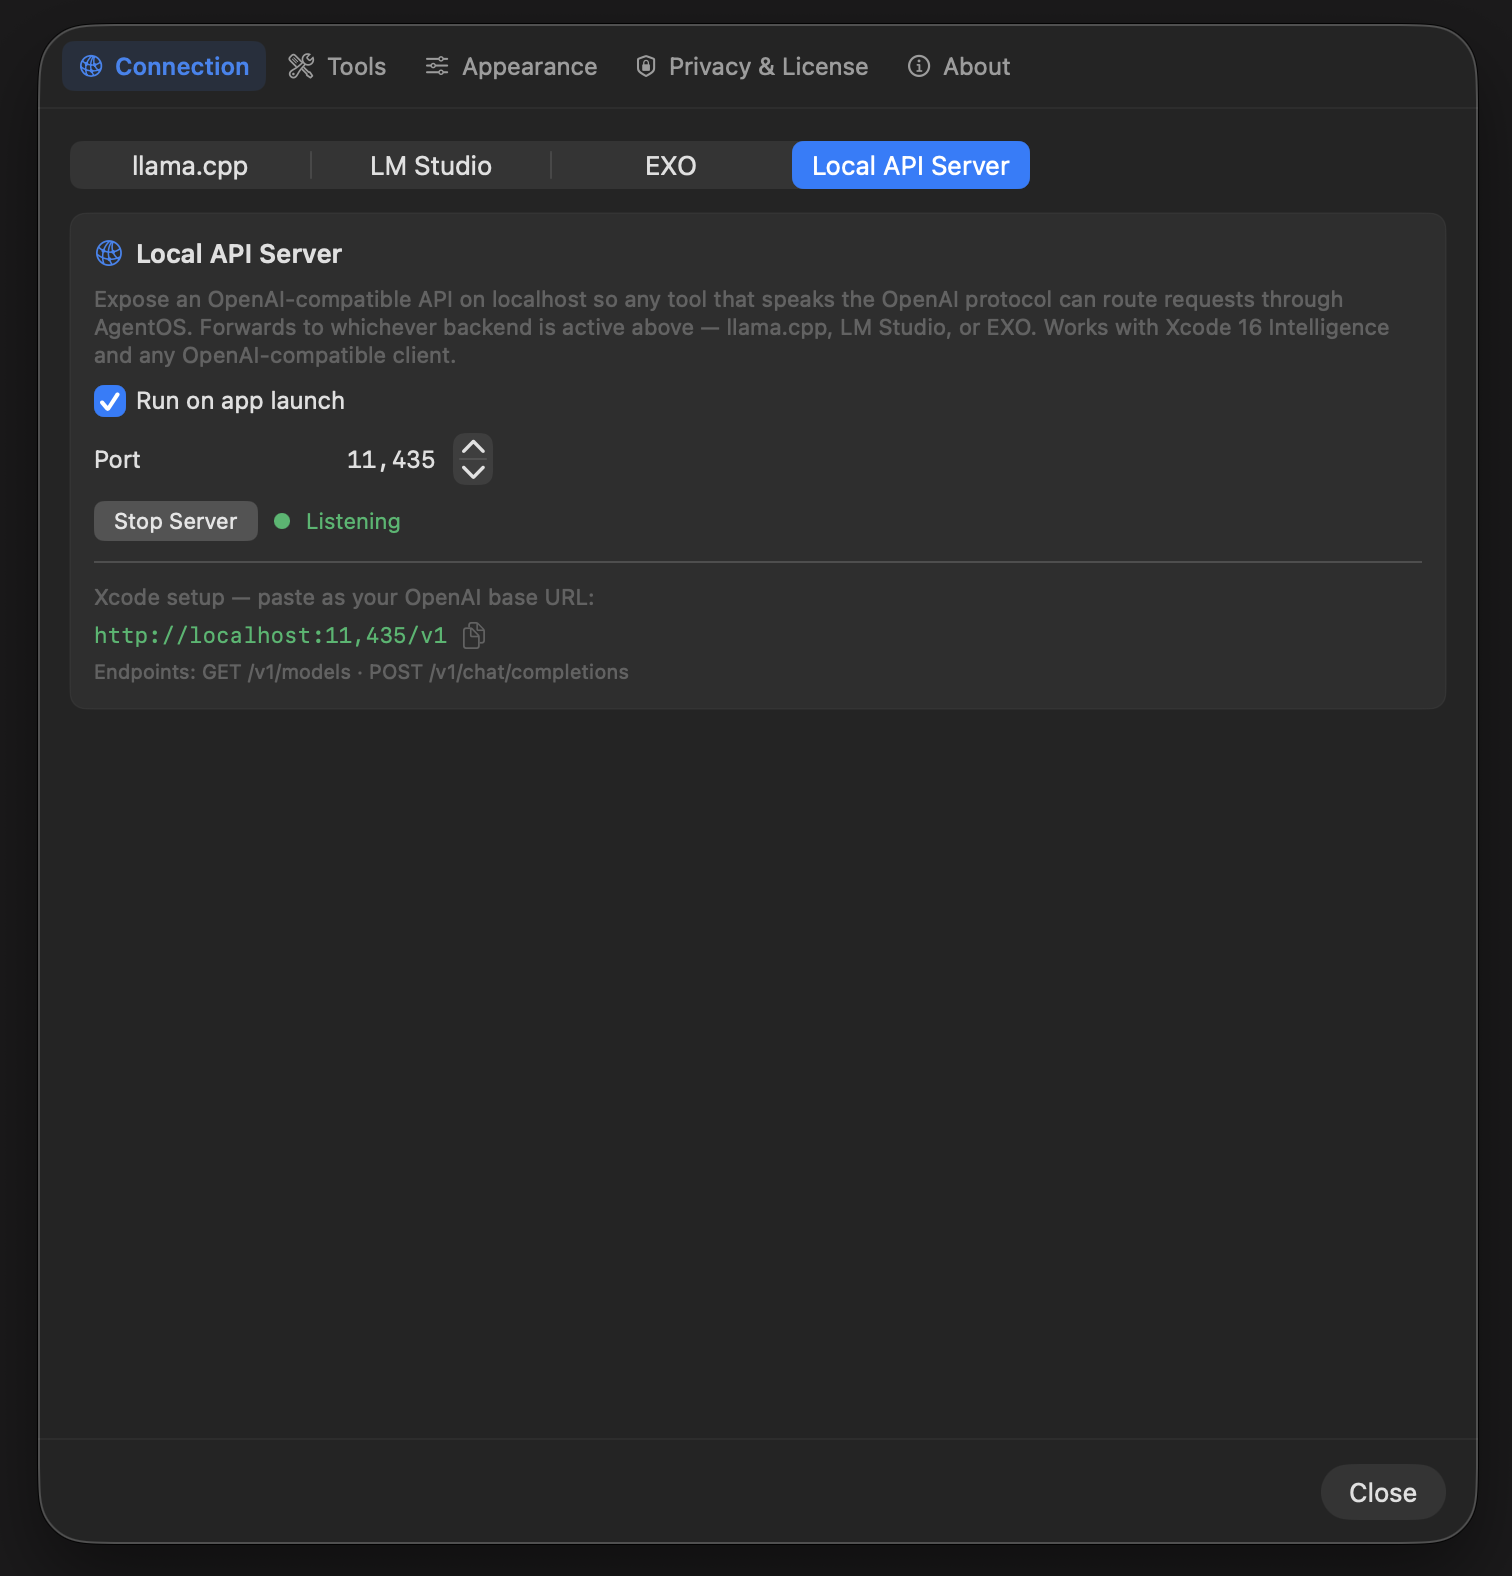1512x1576 pixels.
Task: Close the settings dialog
Action: click(1383, 1492)
